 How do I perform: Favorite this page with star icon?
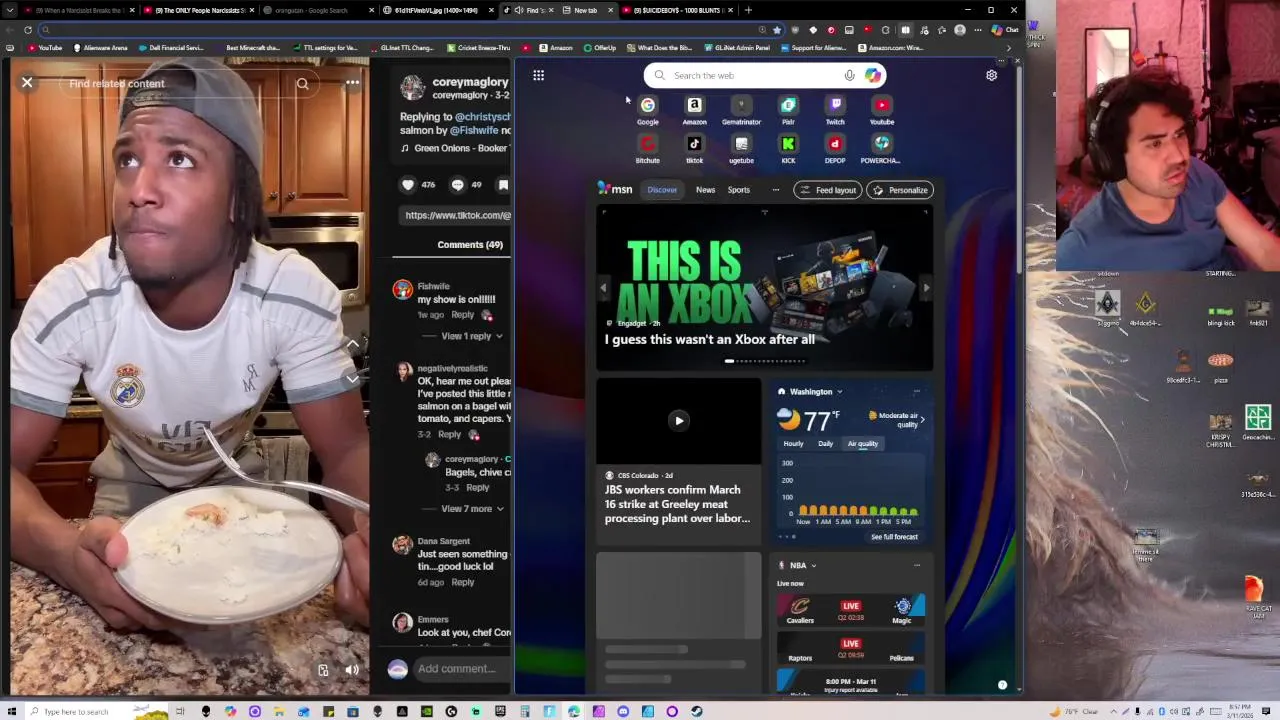[x=777, y=30]
